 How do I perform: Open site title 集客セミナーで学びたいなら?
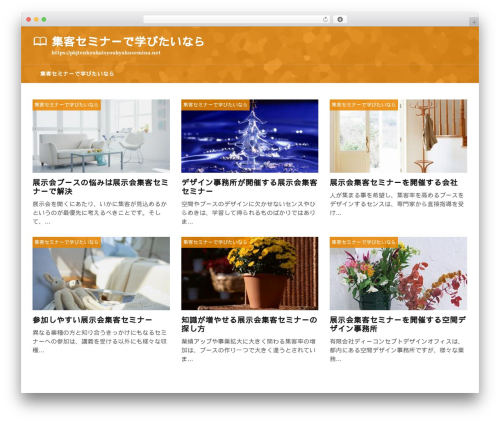pos(128,42)
